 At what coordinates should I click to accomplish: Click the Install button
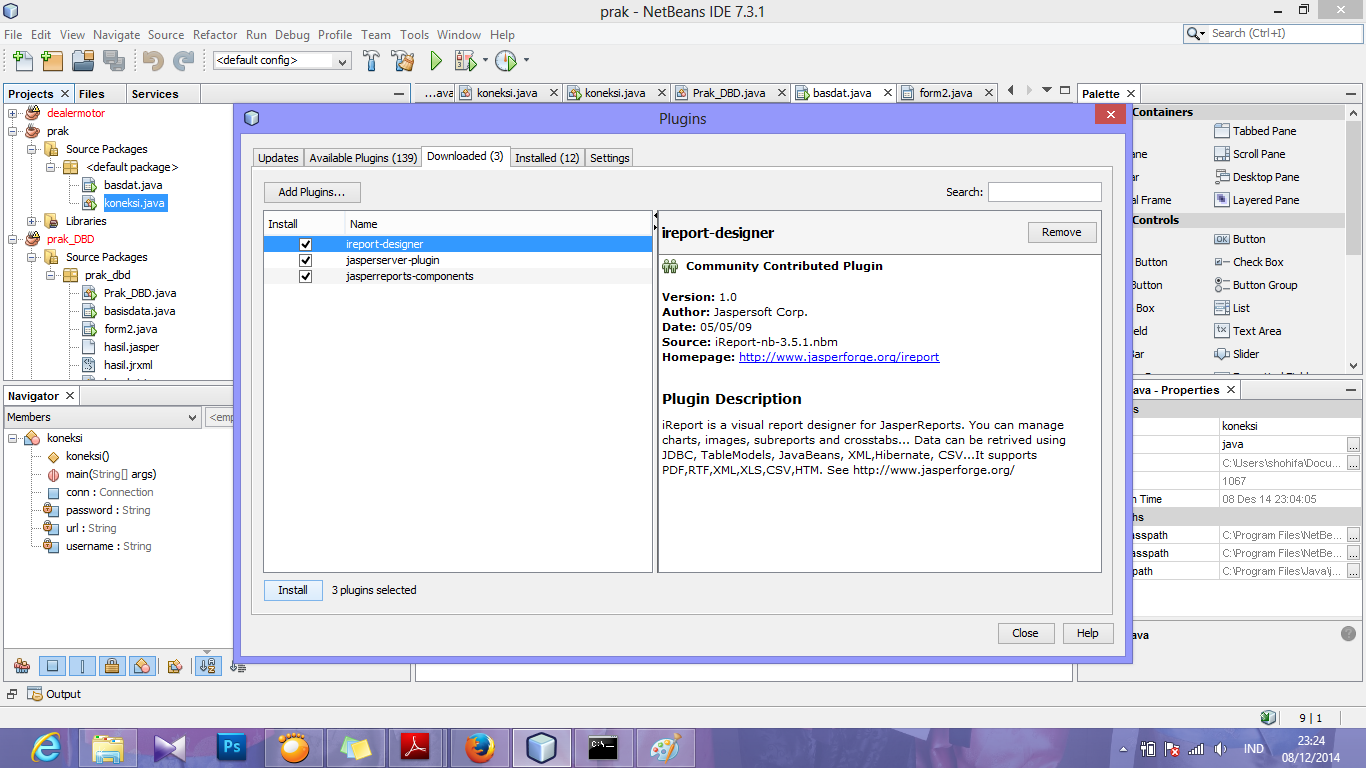[x=293, y=590]
